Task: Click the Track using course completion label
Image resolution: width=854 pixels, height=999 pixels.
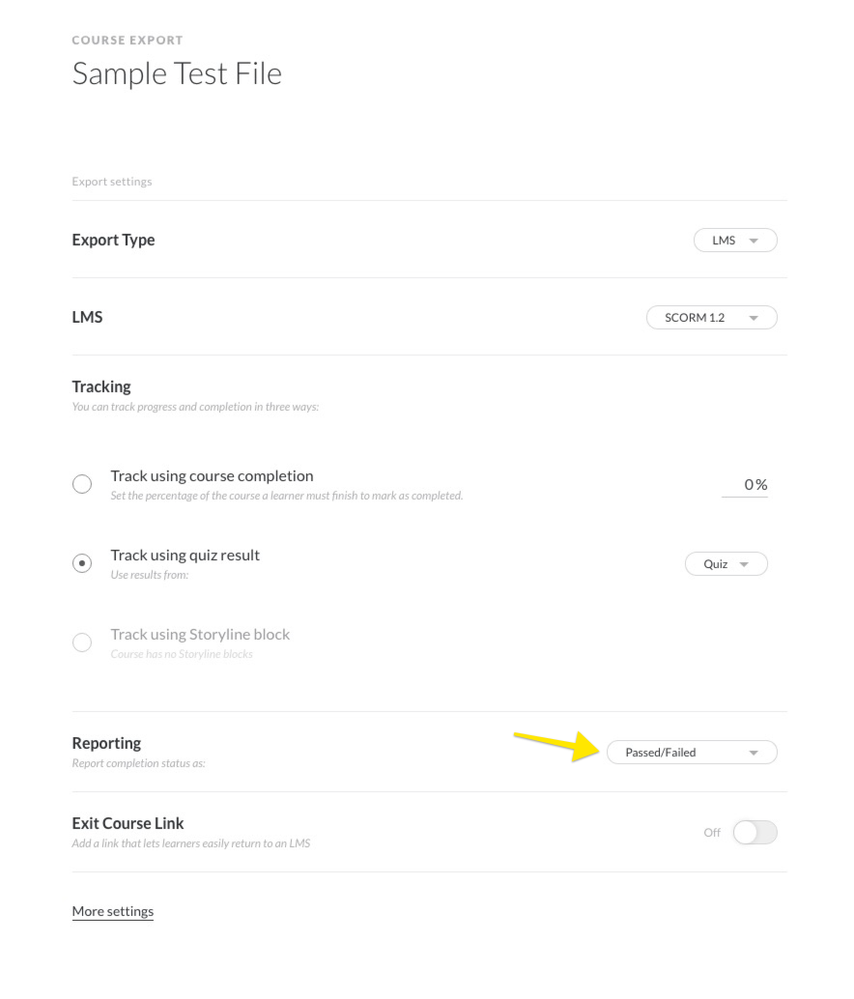Action: coord(212,476)
